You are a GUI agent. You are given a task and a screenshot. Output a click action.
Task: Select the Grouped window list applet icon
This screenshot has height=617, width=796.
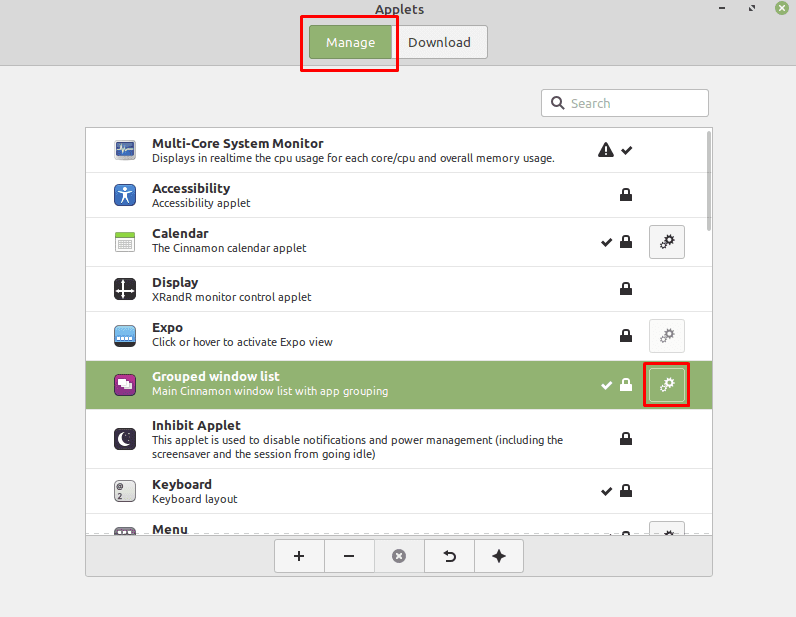[125, 385]
